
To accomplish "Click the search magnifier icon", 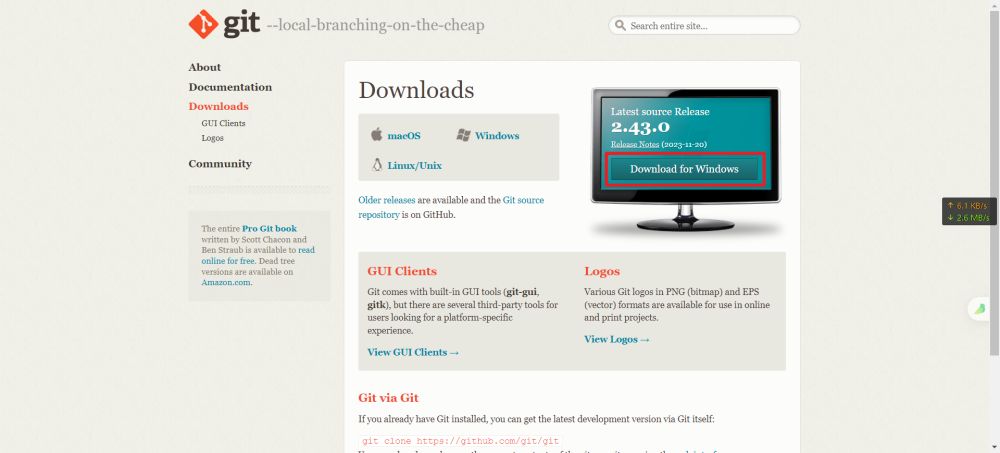I will pyautogui.click(x=620, y=26).
